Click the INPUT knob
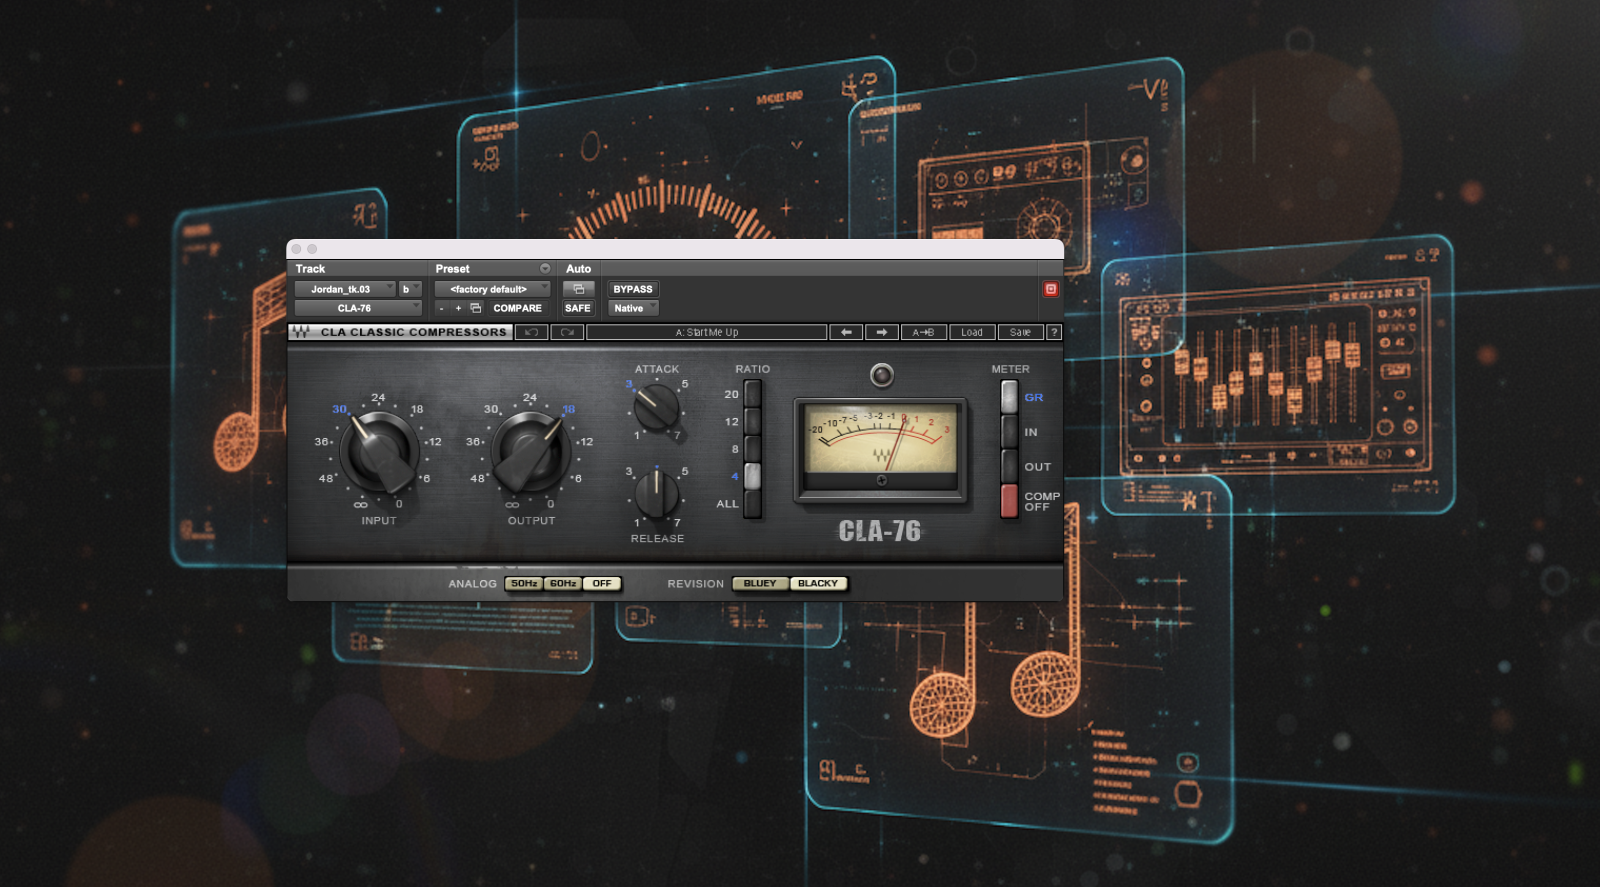This screenshot has width=1600, height=887. pos(379,453)
